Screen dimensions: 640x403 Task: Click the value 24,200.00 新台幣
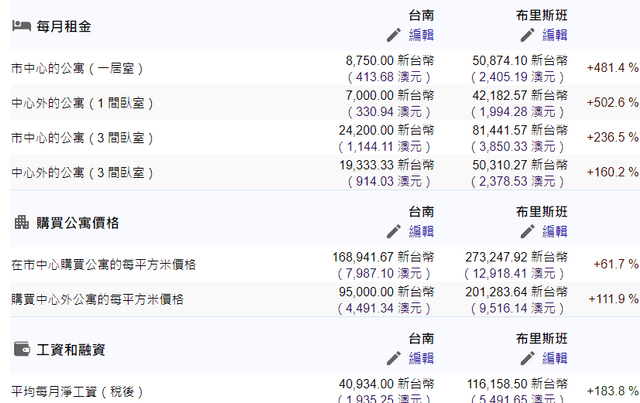[387, 130]
